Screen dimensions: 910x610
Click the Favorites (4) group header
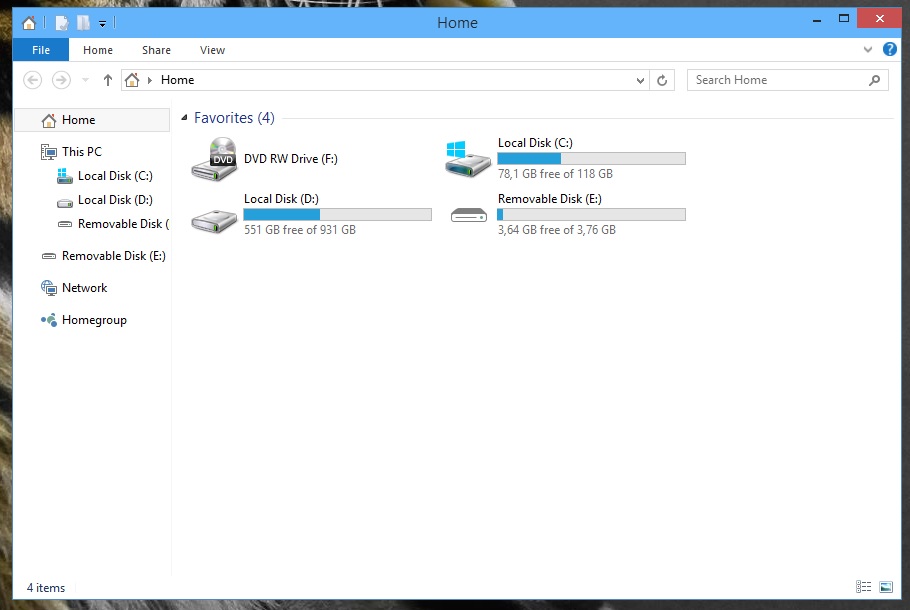coord(234,118)
